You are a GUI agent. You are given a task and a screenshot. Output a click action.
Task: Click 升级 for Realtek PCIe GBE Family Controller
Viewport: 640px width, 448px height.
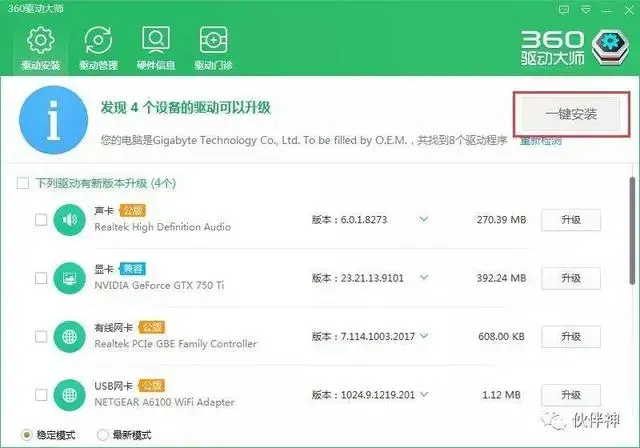pos(571,337)
